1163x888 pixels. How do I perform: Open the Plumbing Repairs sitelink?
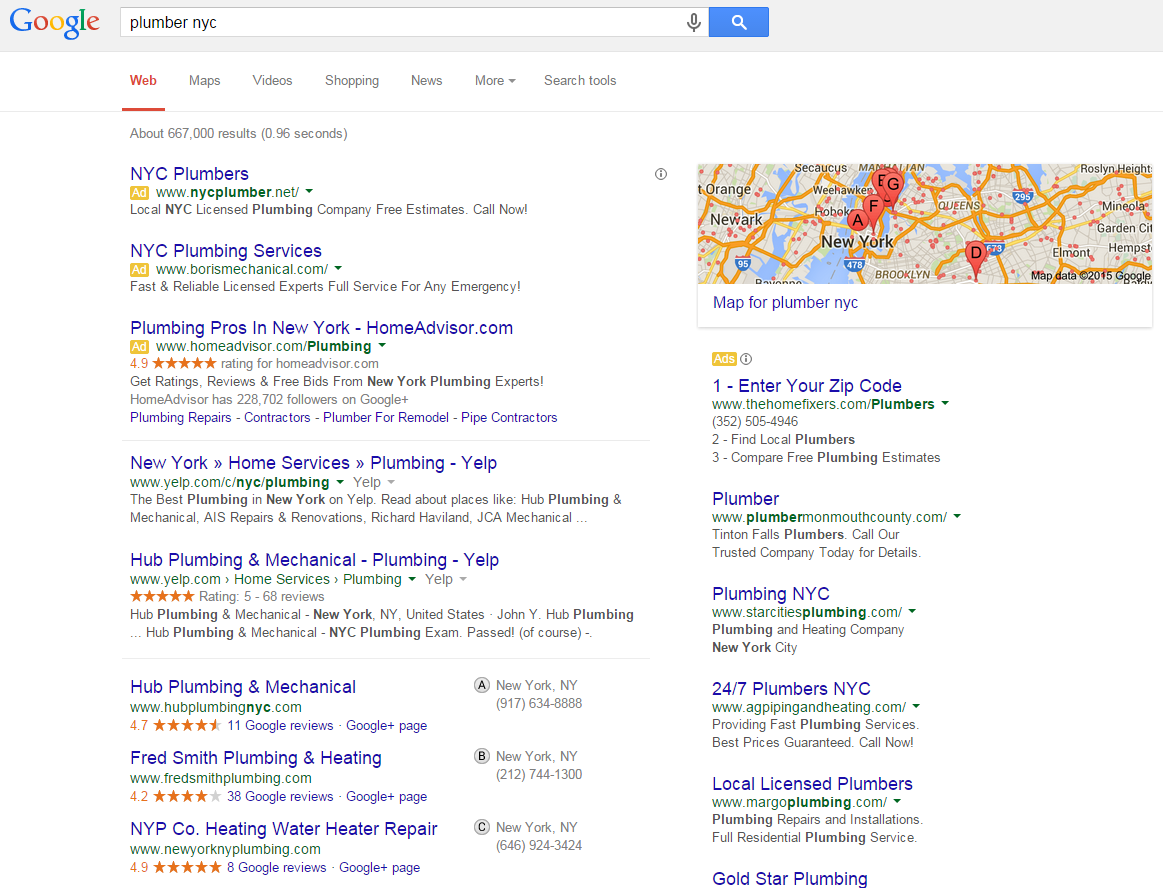pos(180,418)
